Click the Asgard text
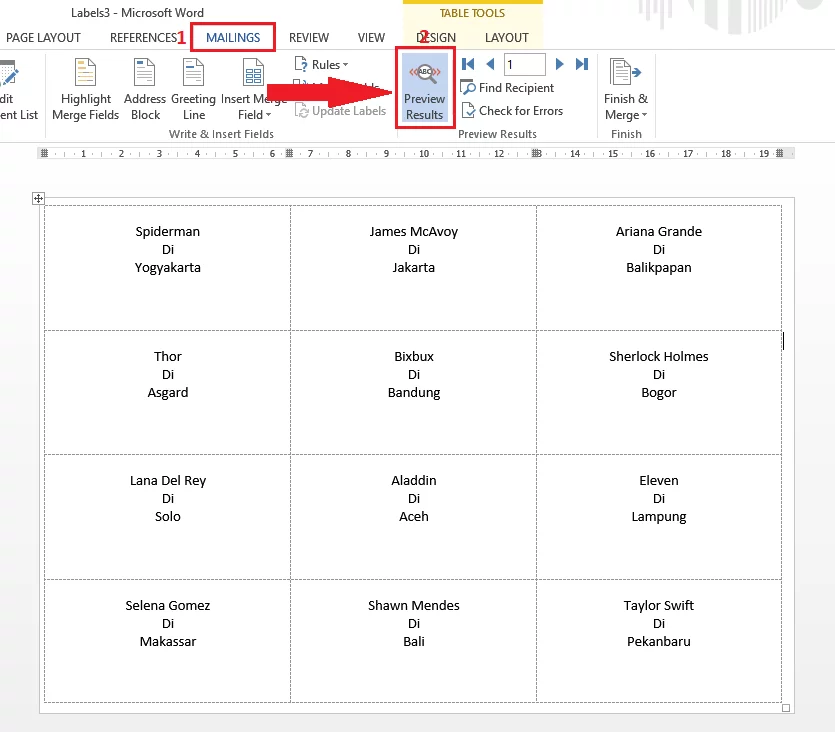Image resolution: width=835 pixels, height=732 pixels. click(168, 393)
